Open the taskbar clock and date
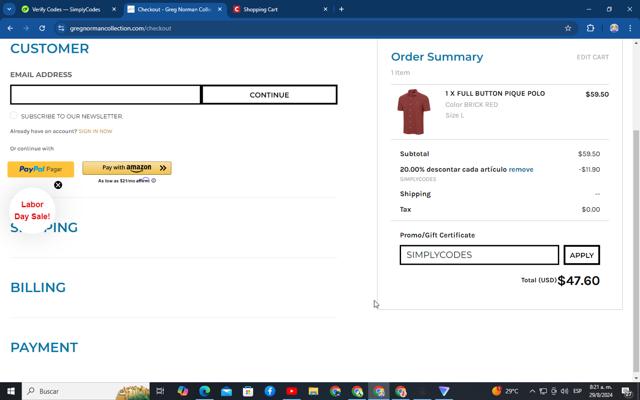Viewport: 640px width, 400px height. coord(601,391)
